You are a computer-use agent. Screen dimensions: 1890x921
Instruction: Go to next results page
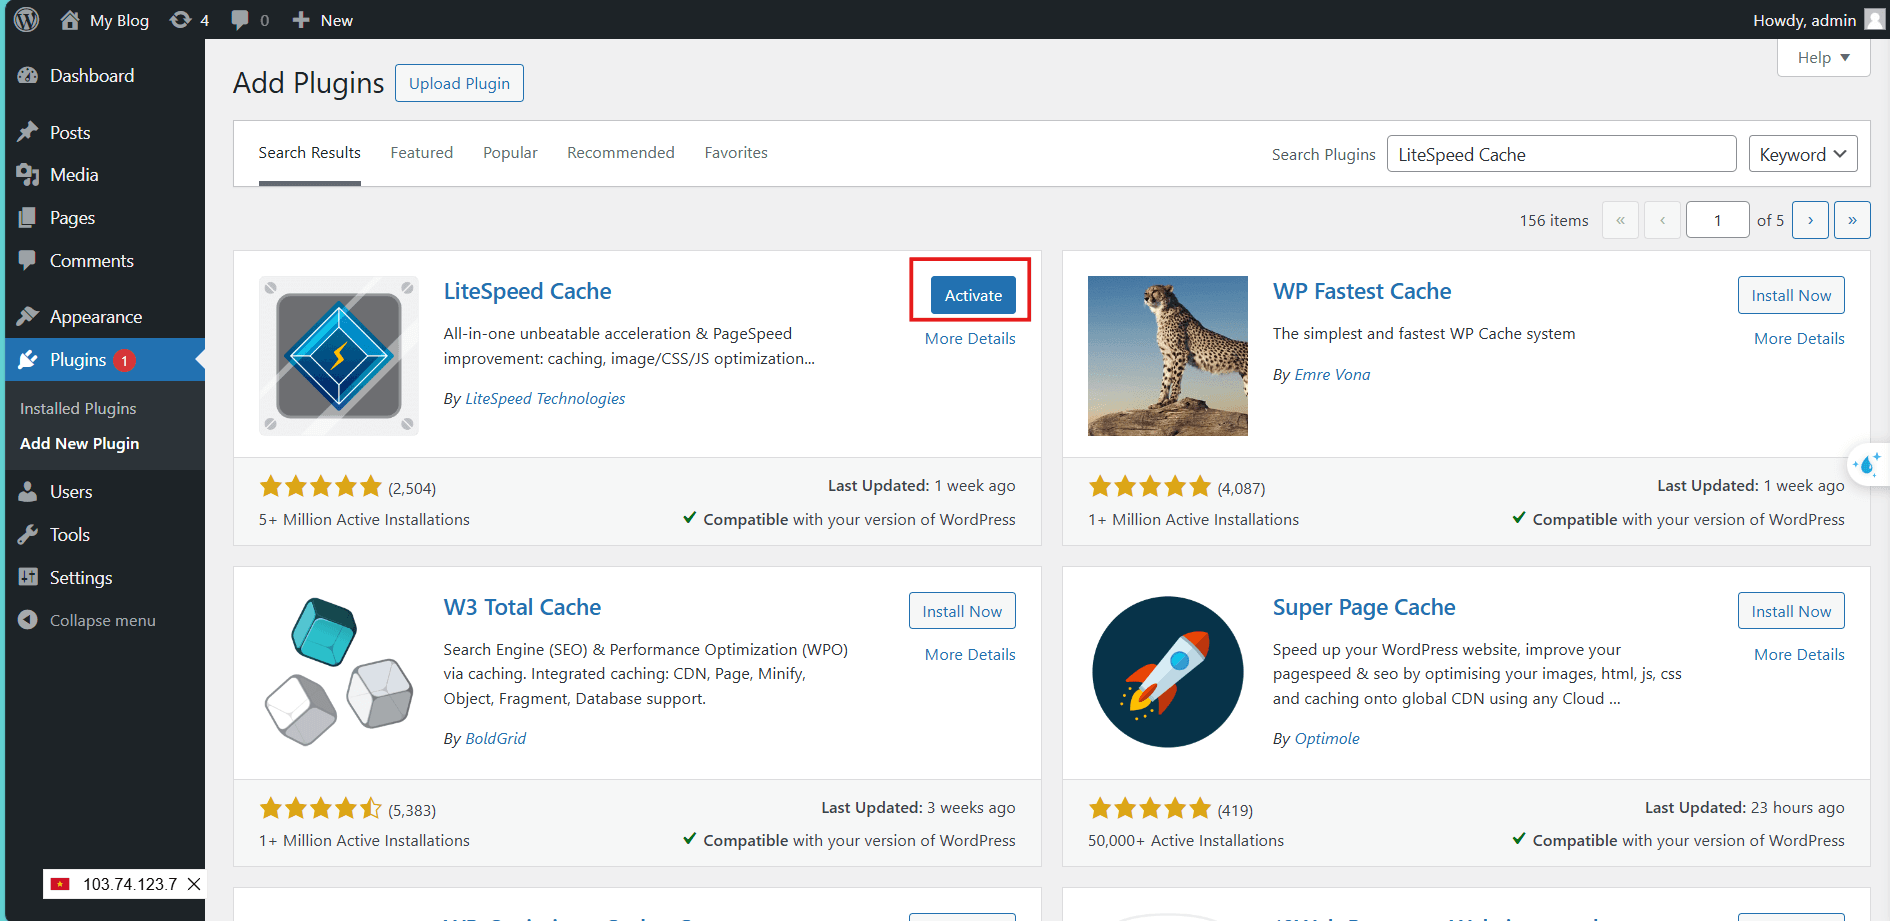(x=1810, y=220)
